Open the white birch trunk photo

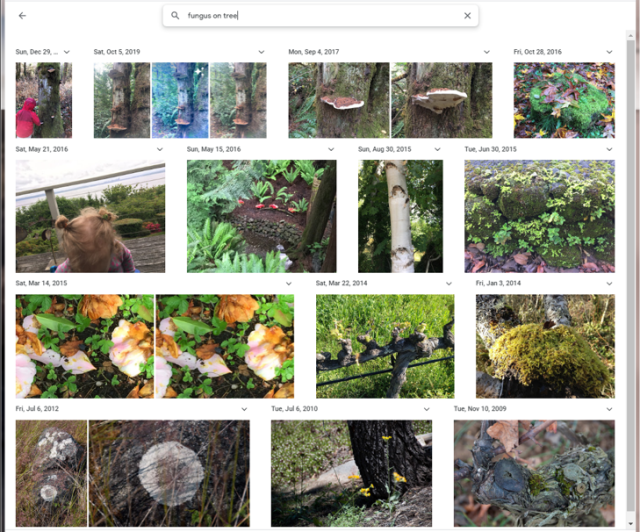click(x=400, y=216)
